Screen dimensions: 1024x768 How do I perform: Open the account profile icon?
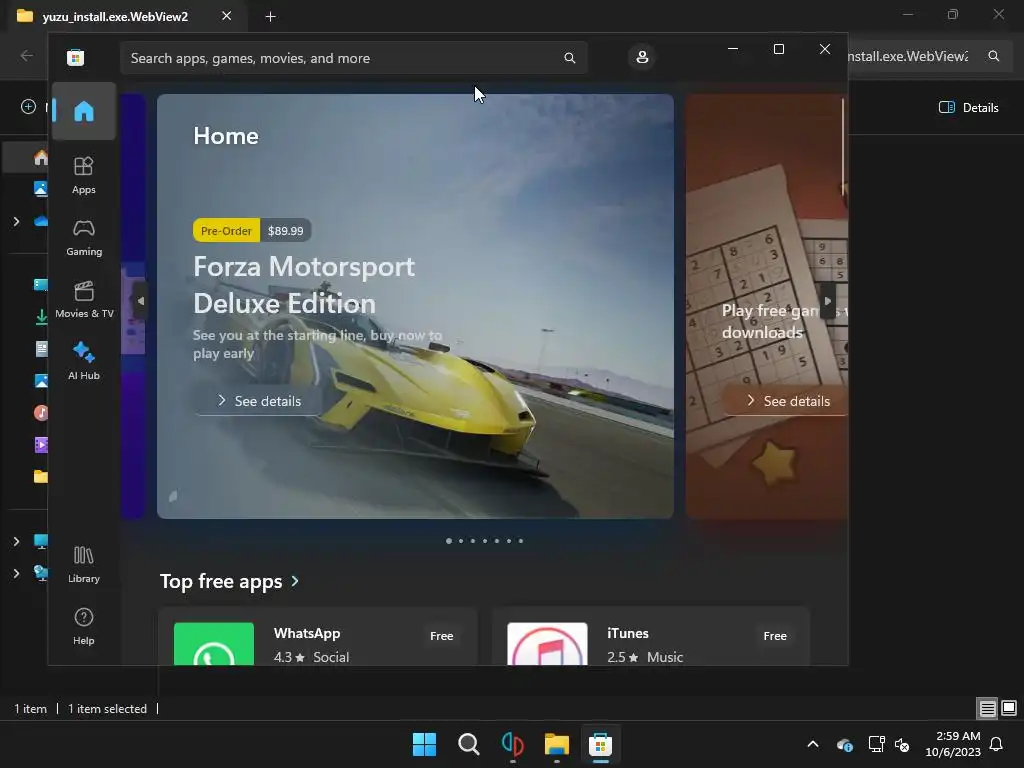(642, 57)
